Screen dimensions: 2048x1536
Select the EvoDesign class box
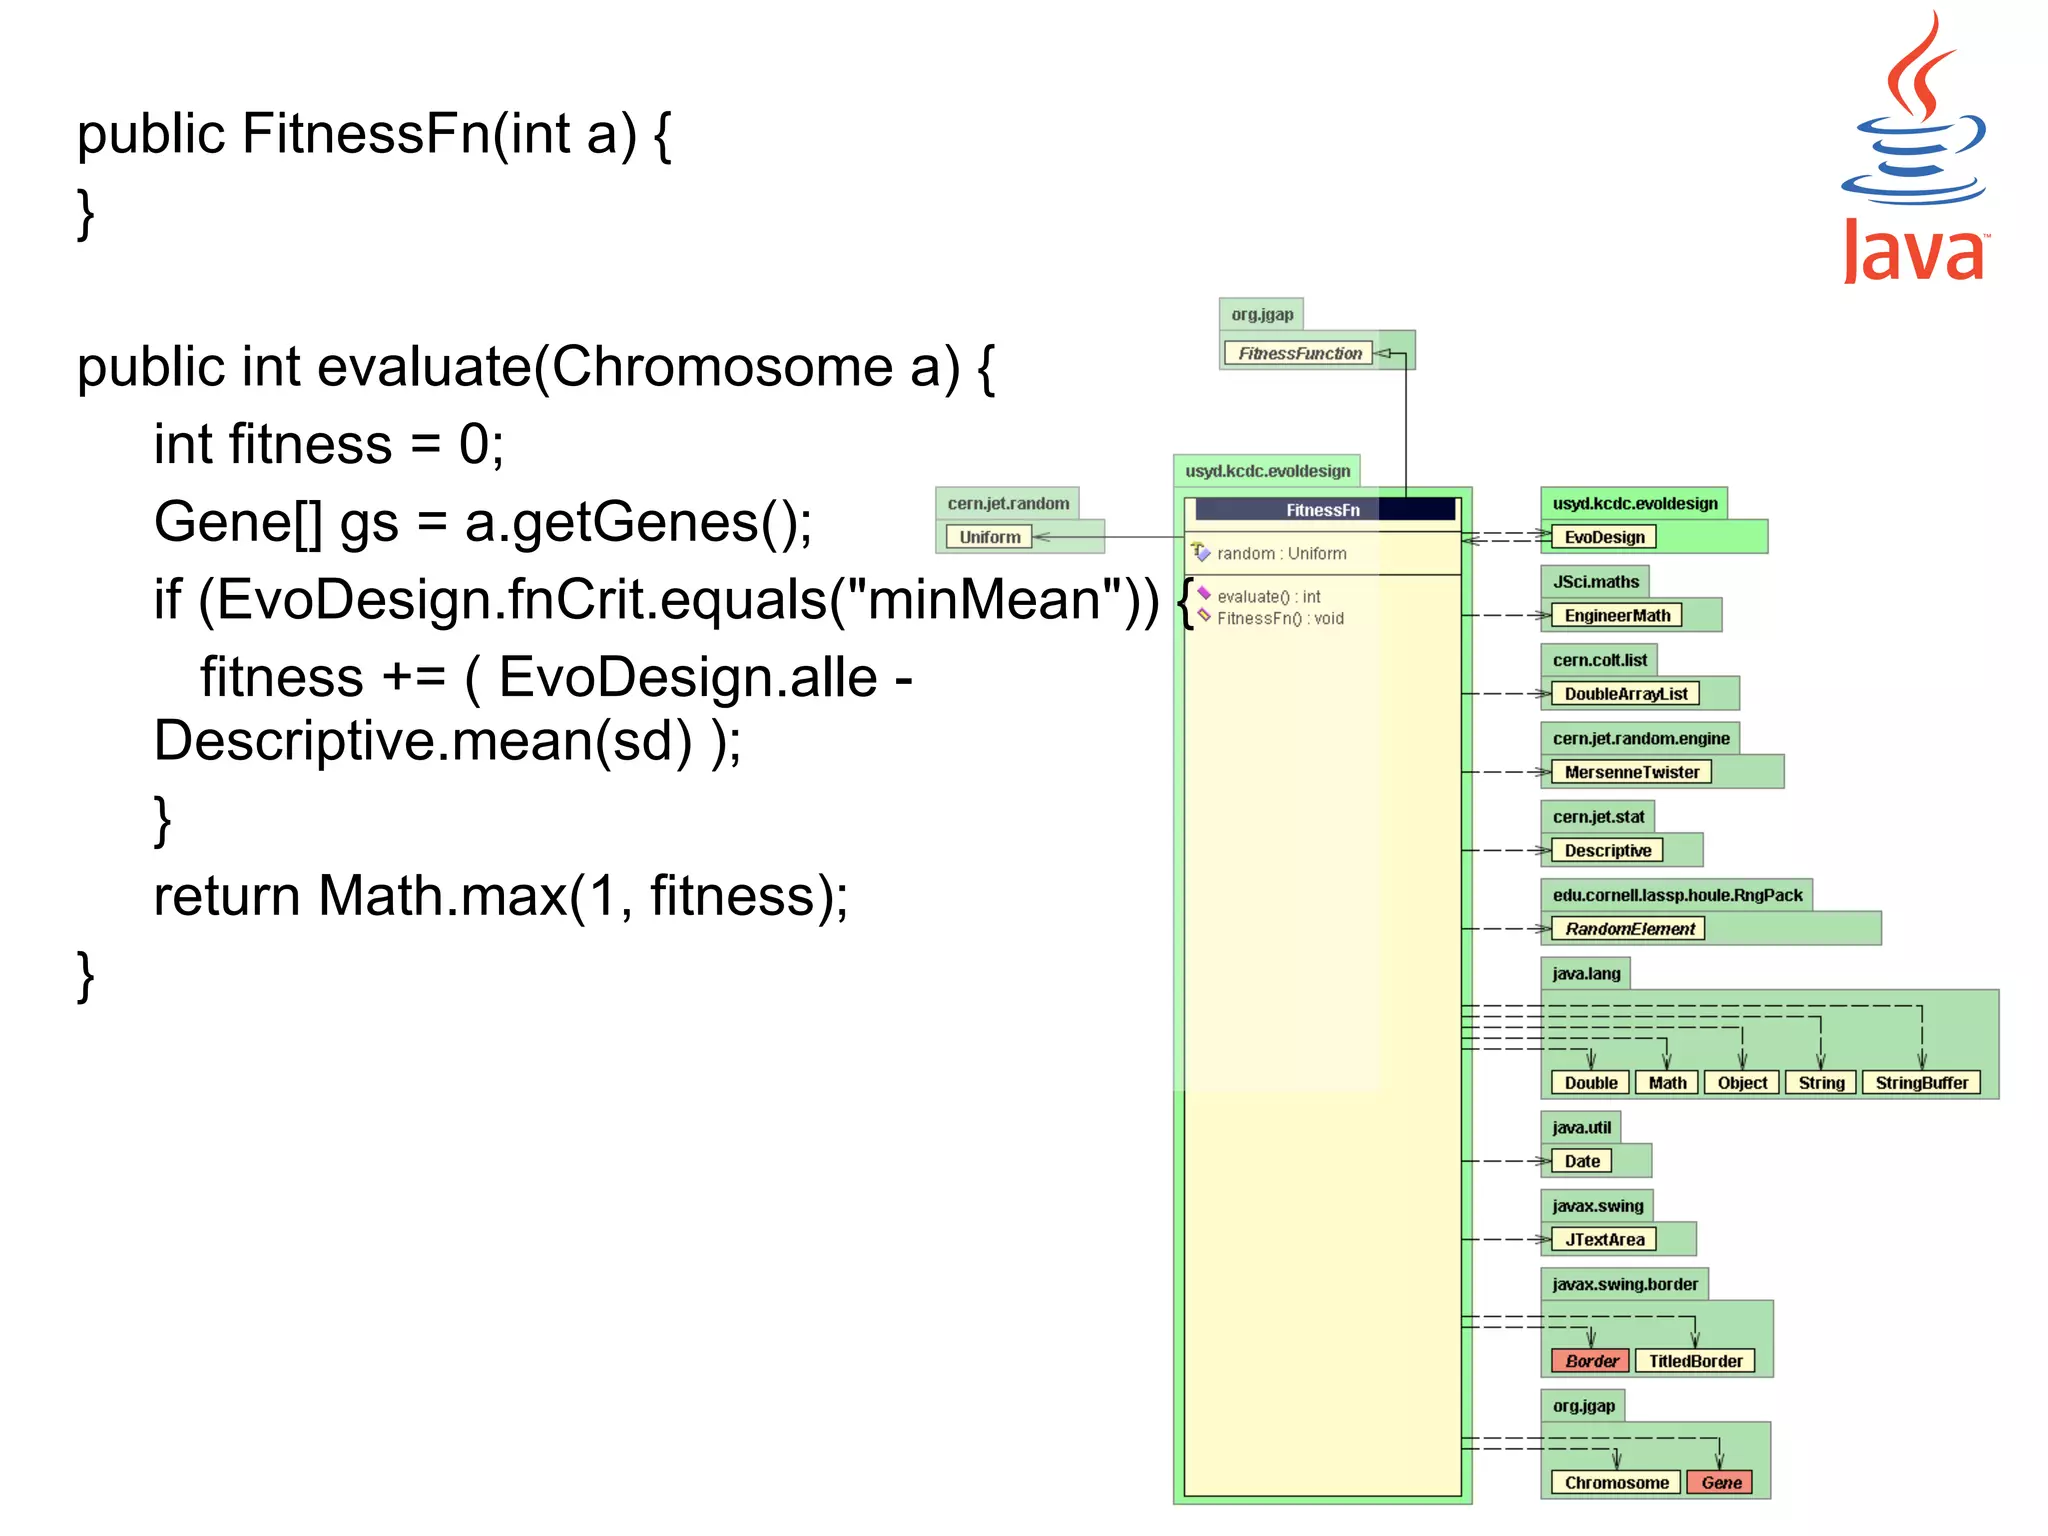pos(1603,537)
